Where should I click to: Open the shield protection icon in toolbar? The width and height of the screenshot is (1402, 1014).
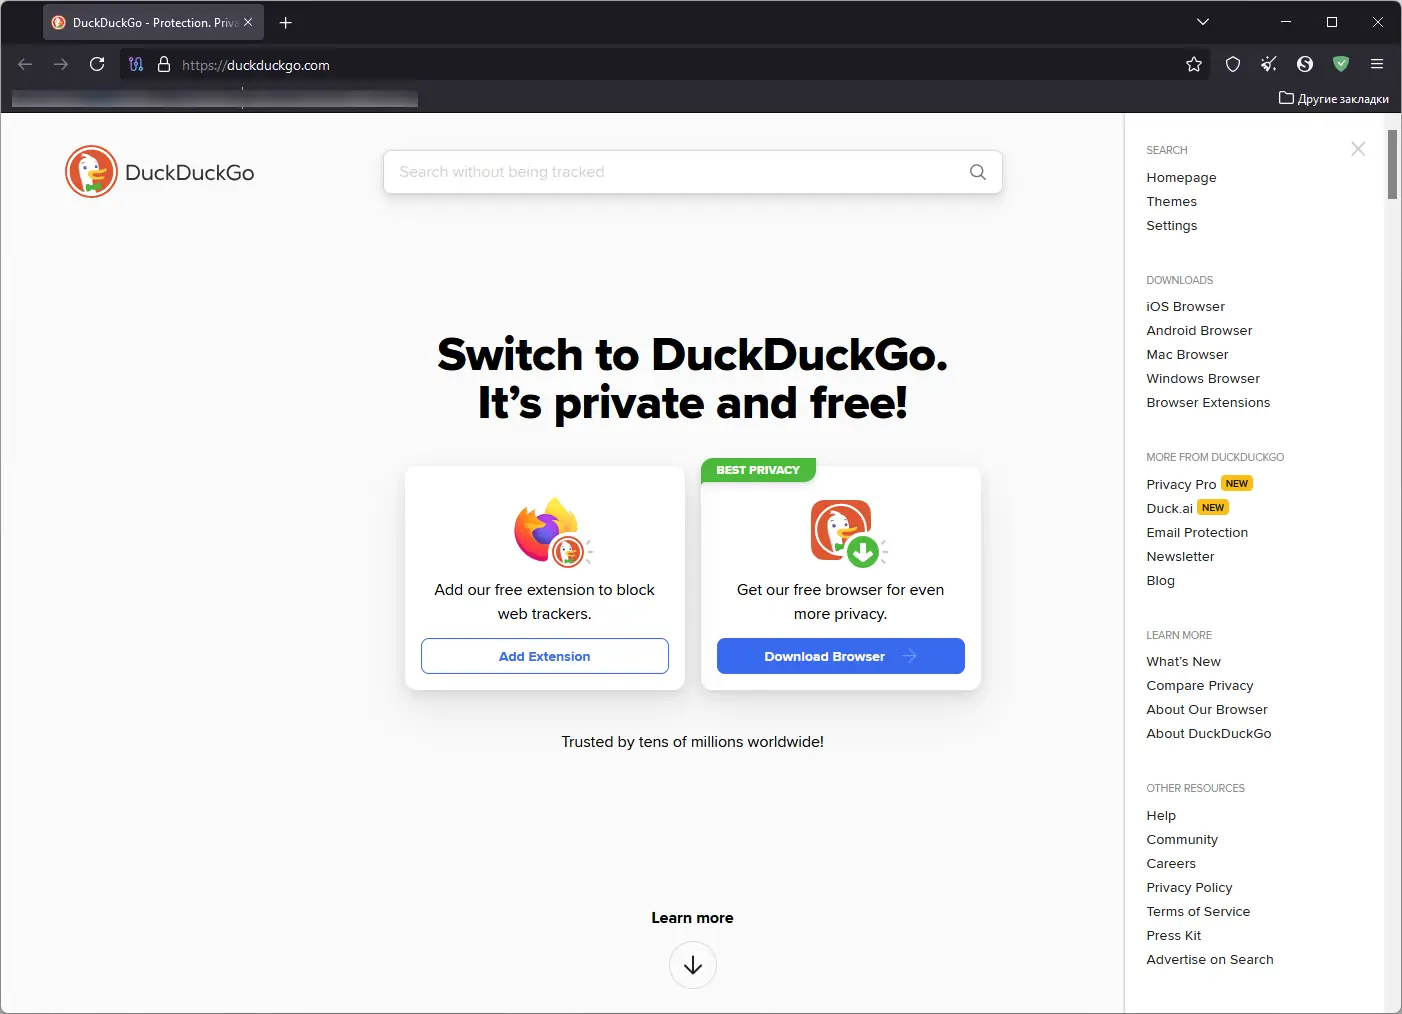(x=1233, y=64)
